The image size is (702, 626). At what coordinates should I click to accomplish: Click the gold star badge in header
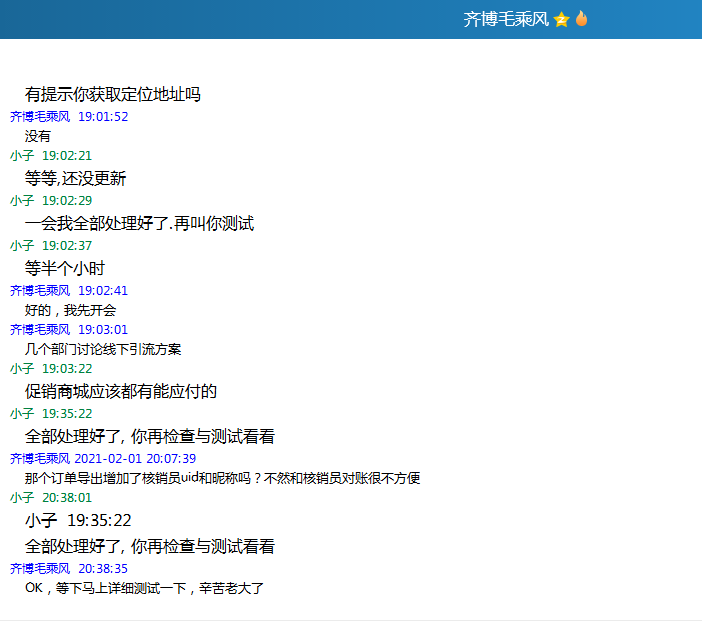(561, 19)
